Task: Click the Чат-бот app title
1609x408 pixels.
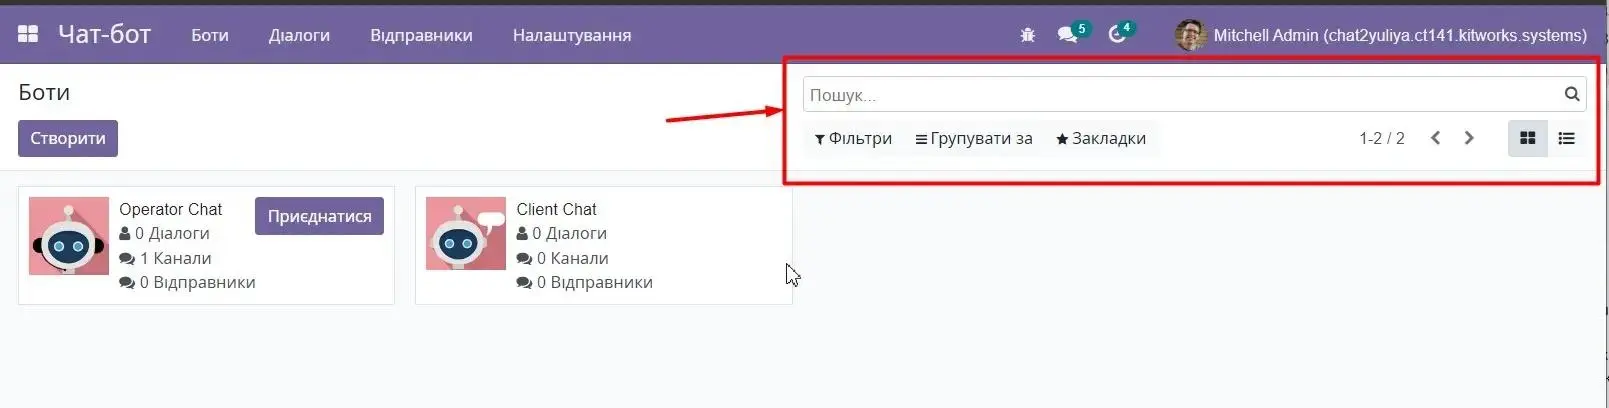Action: point(104,34)
